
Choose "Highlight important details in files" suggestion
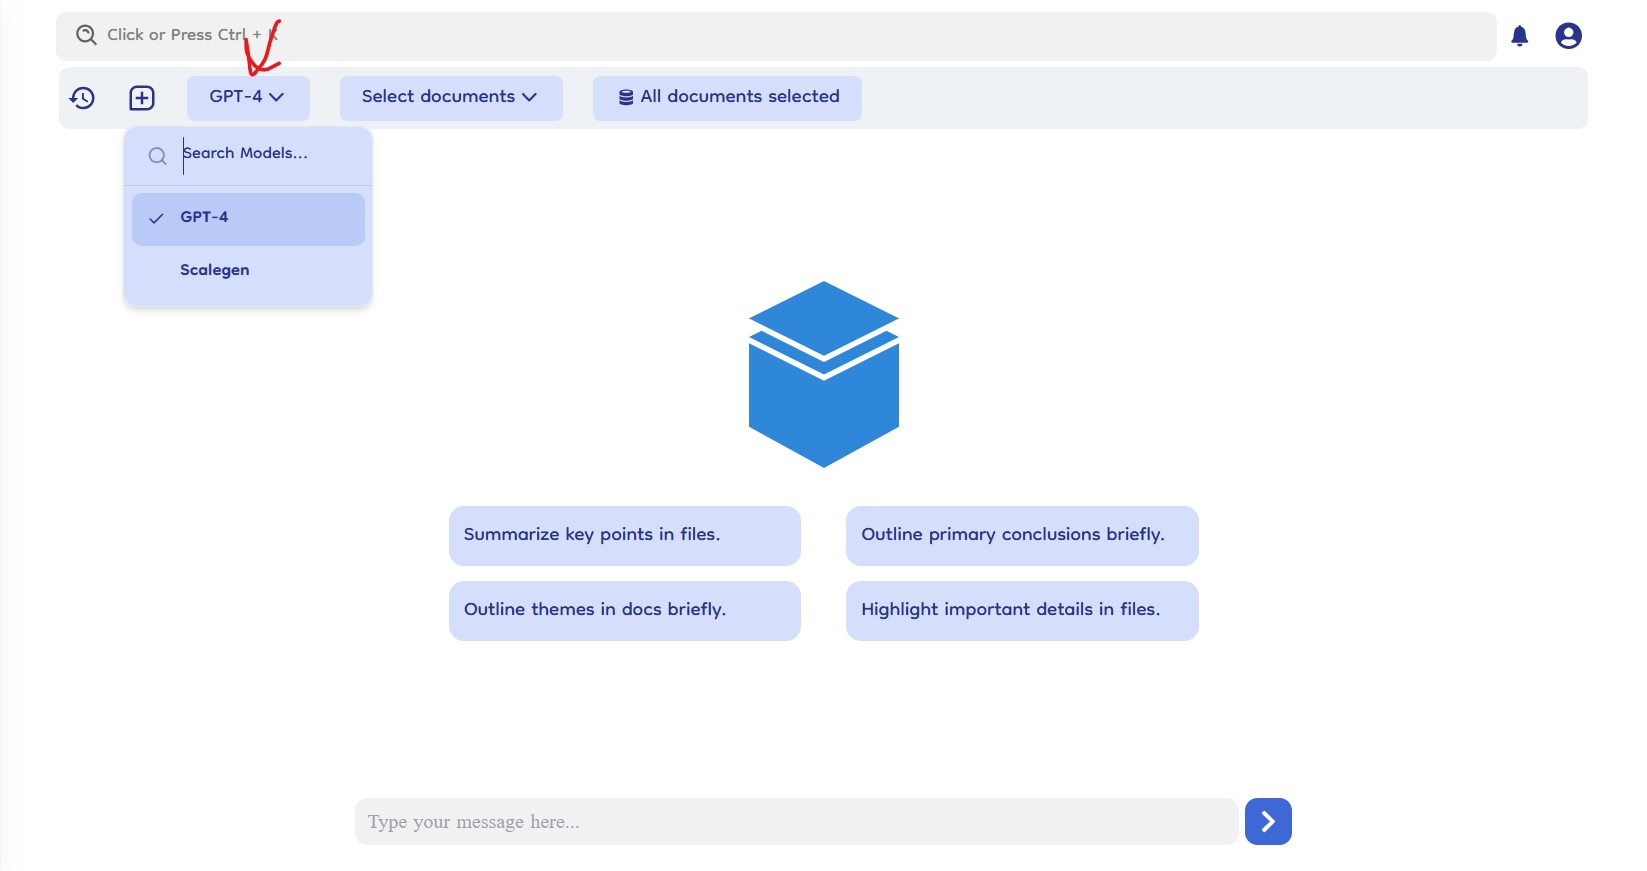click(1021, 610)
